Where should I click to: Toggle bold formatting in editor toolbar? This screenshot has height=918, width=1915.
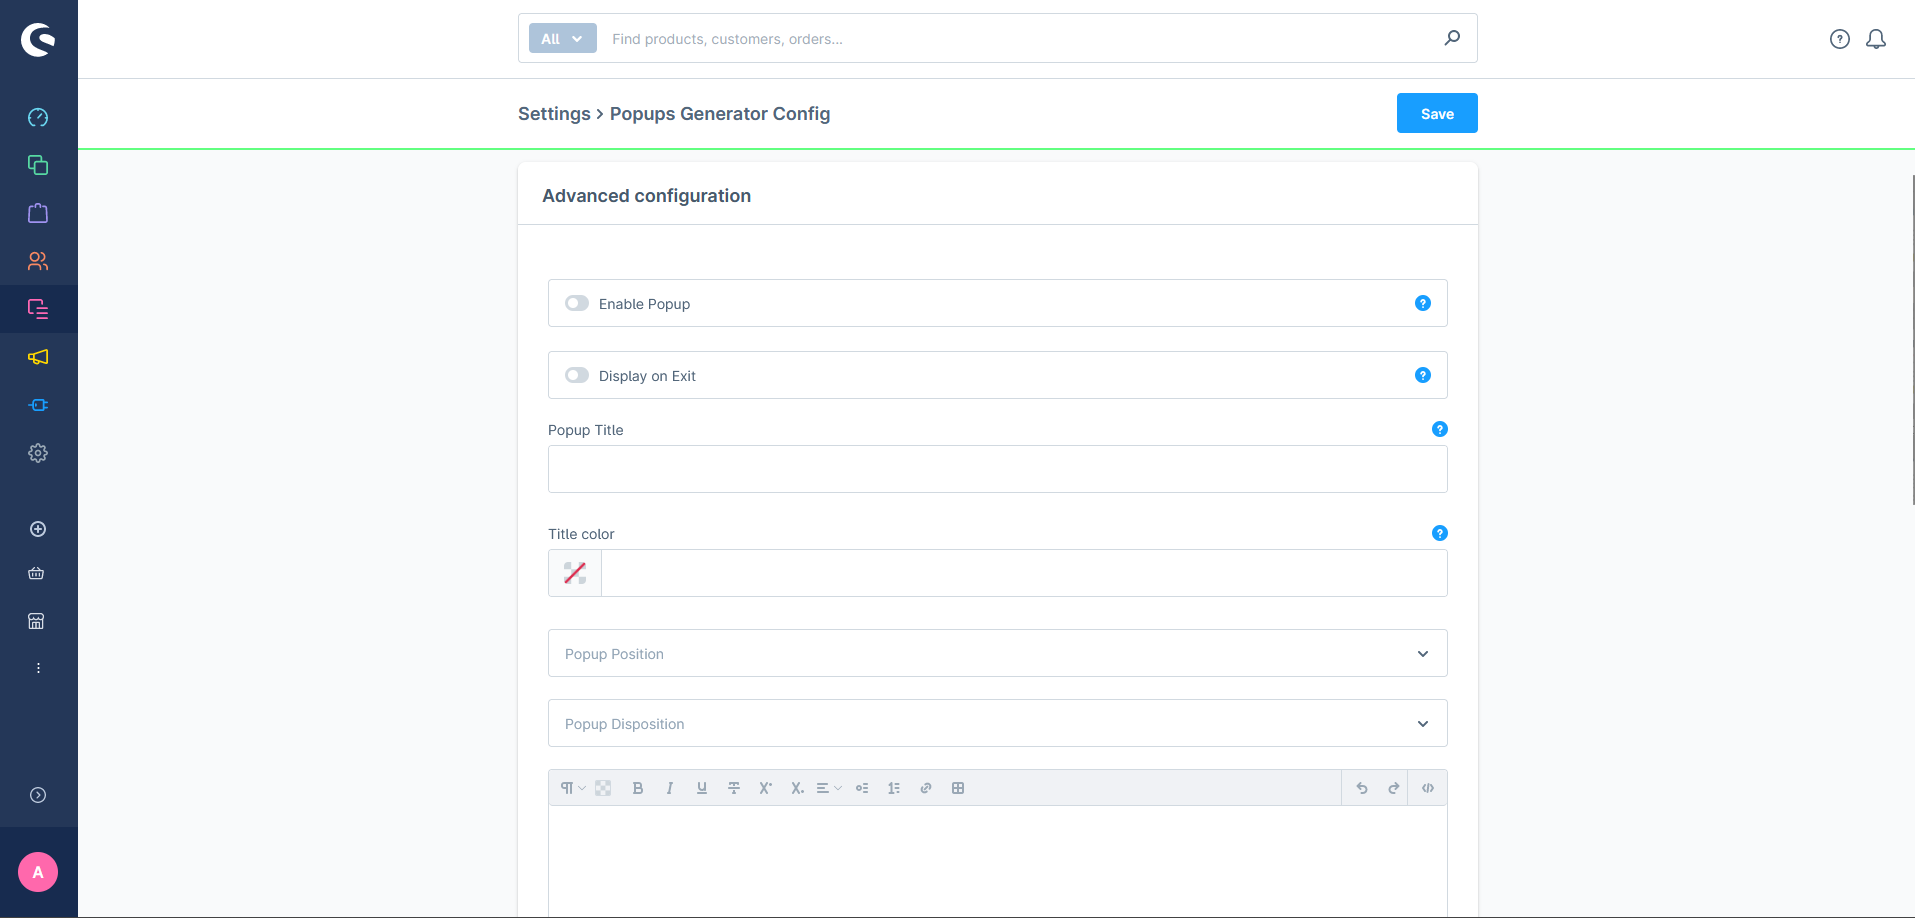638,788
